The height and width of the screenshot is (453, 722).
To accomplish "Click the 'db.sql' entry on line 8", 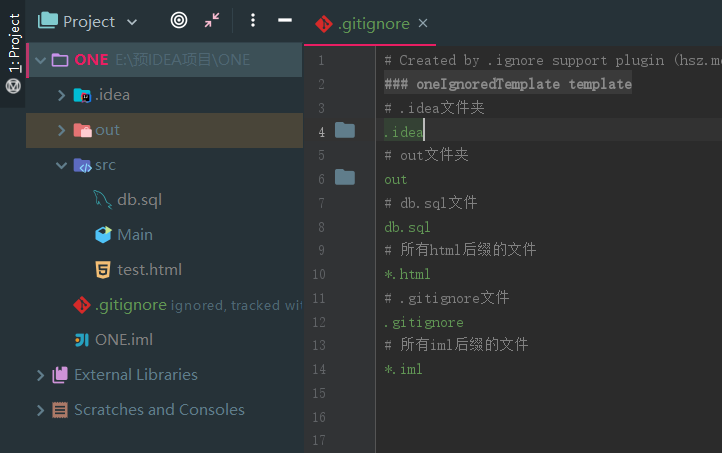I will [407, 227].
